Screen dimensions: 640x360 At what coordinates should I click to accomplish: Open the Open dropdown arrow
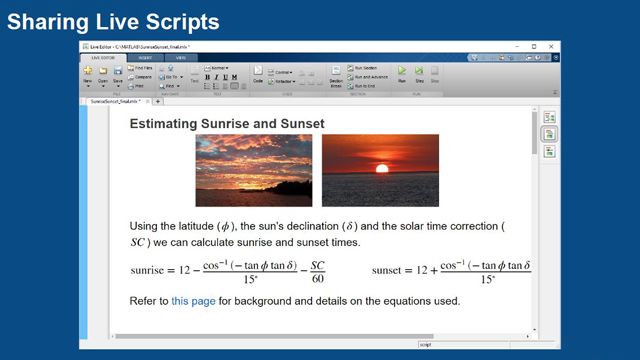[x=103, y=86]
